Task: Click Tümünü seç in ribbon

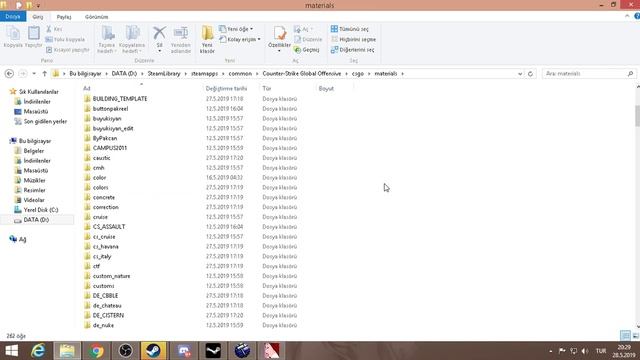Action: (349, 29)
